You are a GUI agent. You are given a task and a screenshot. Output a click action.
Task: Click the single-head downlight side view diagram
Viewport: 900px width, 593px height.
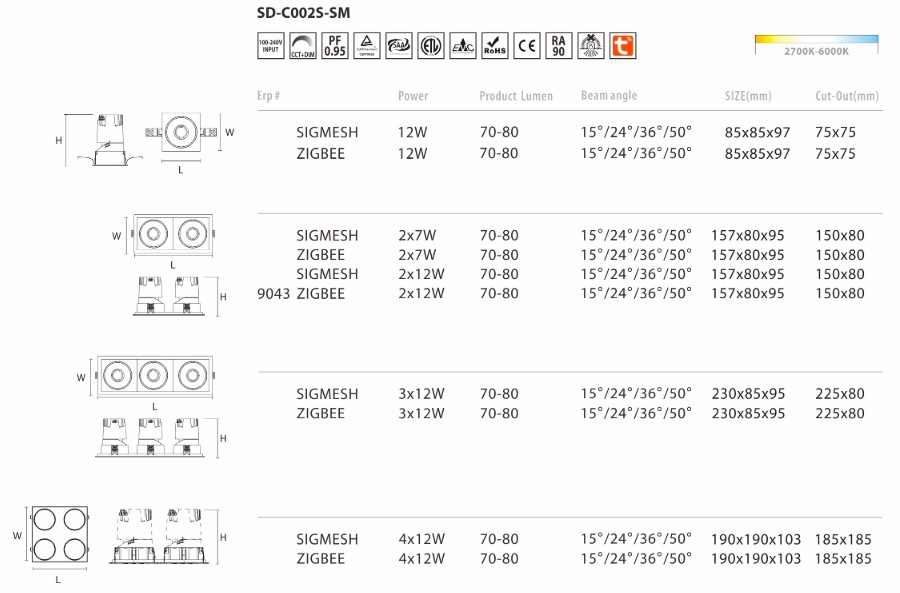click(109, 140)
